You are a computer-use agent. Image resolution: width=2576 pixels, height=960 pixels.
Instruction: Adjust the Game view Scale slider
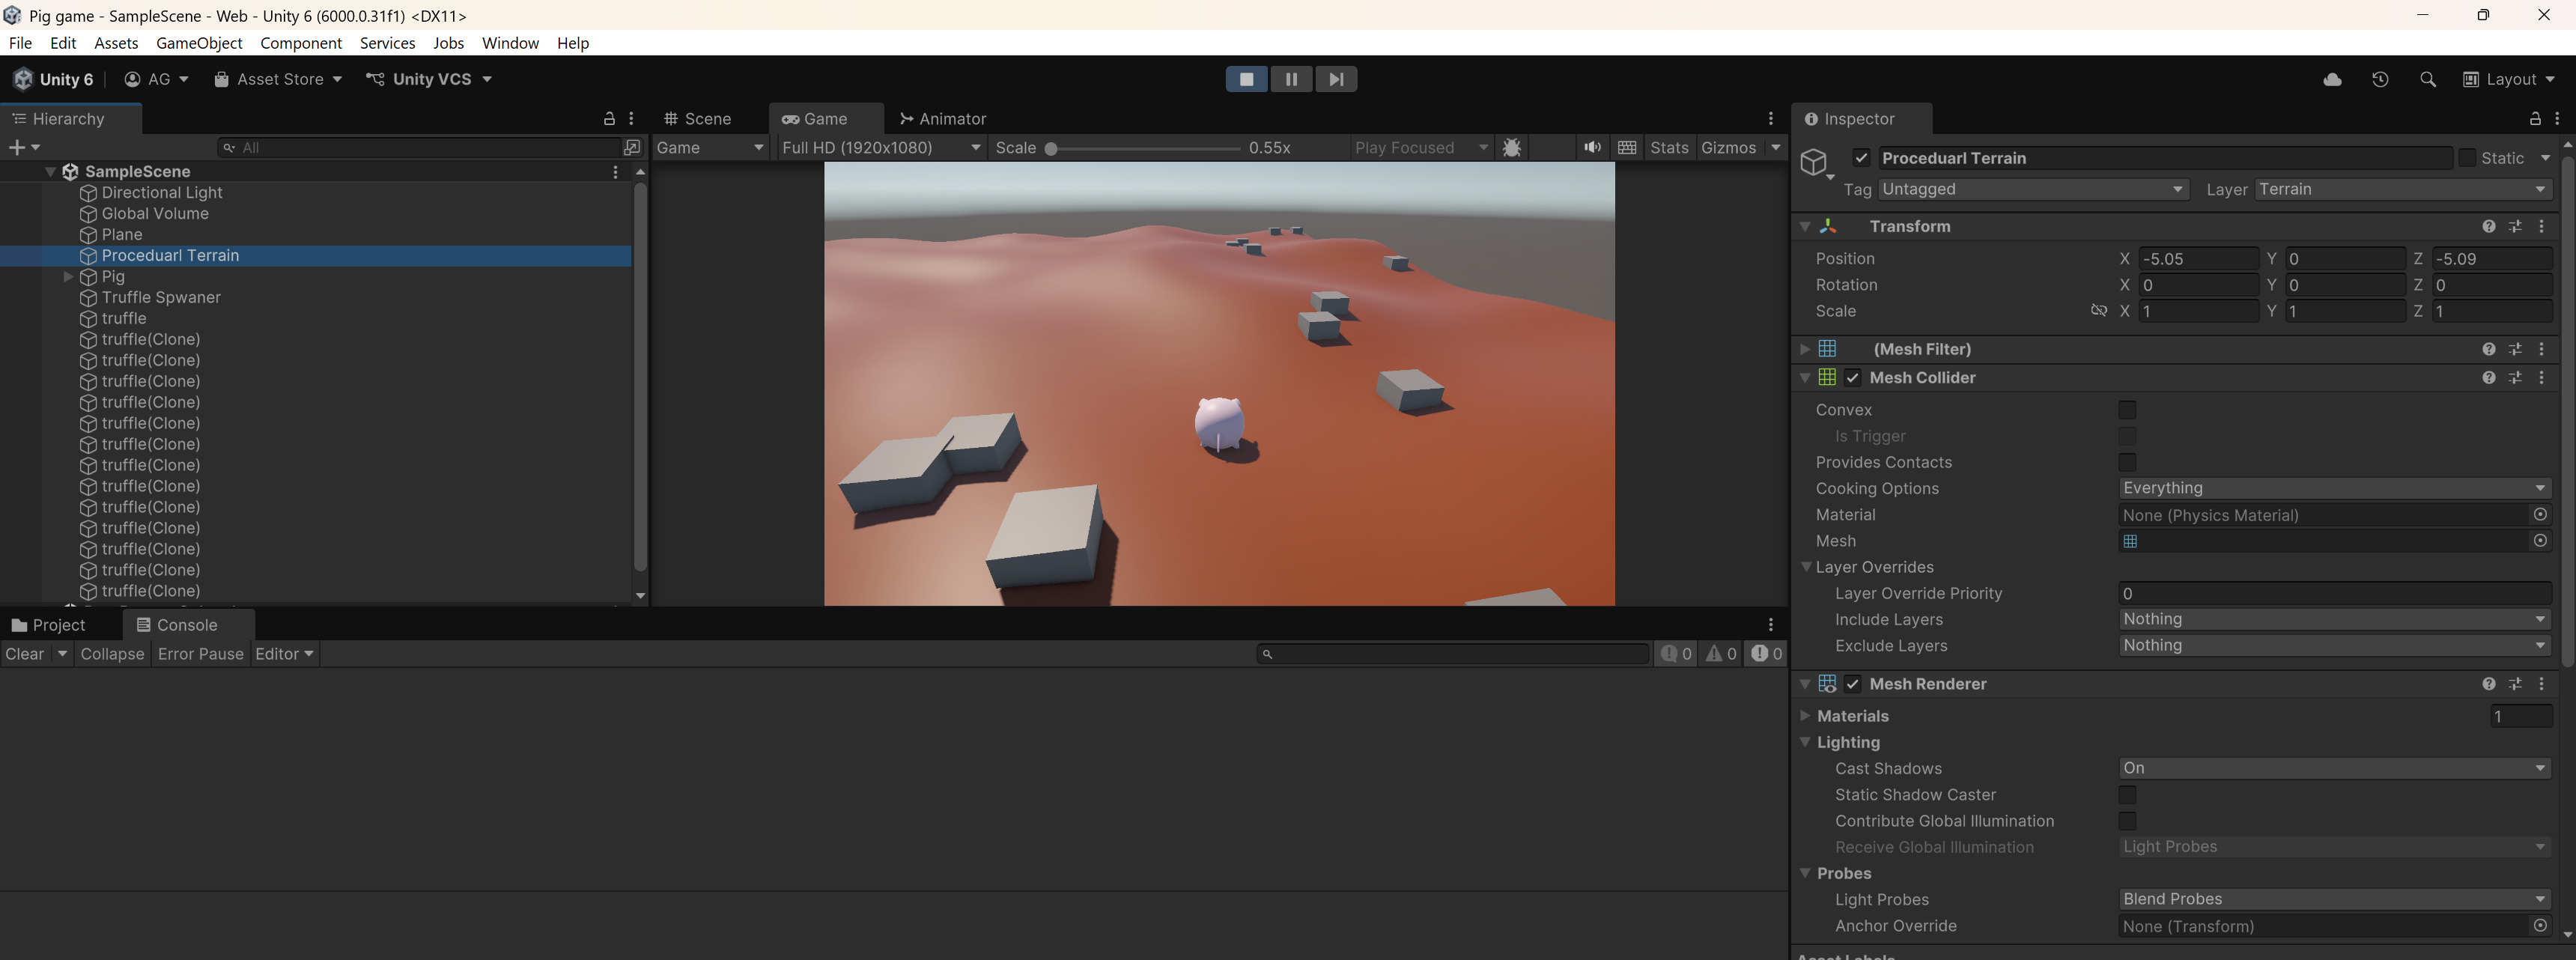[1051, 148]
